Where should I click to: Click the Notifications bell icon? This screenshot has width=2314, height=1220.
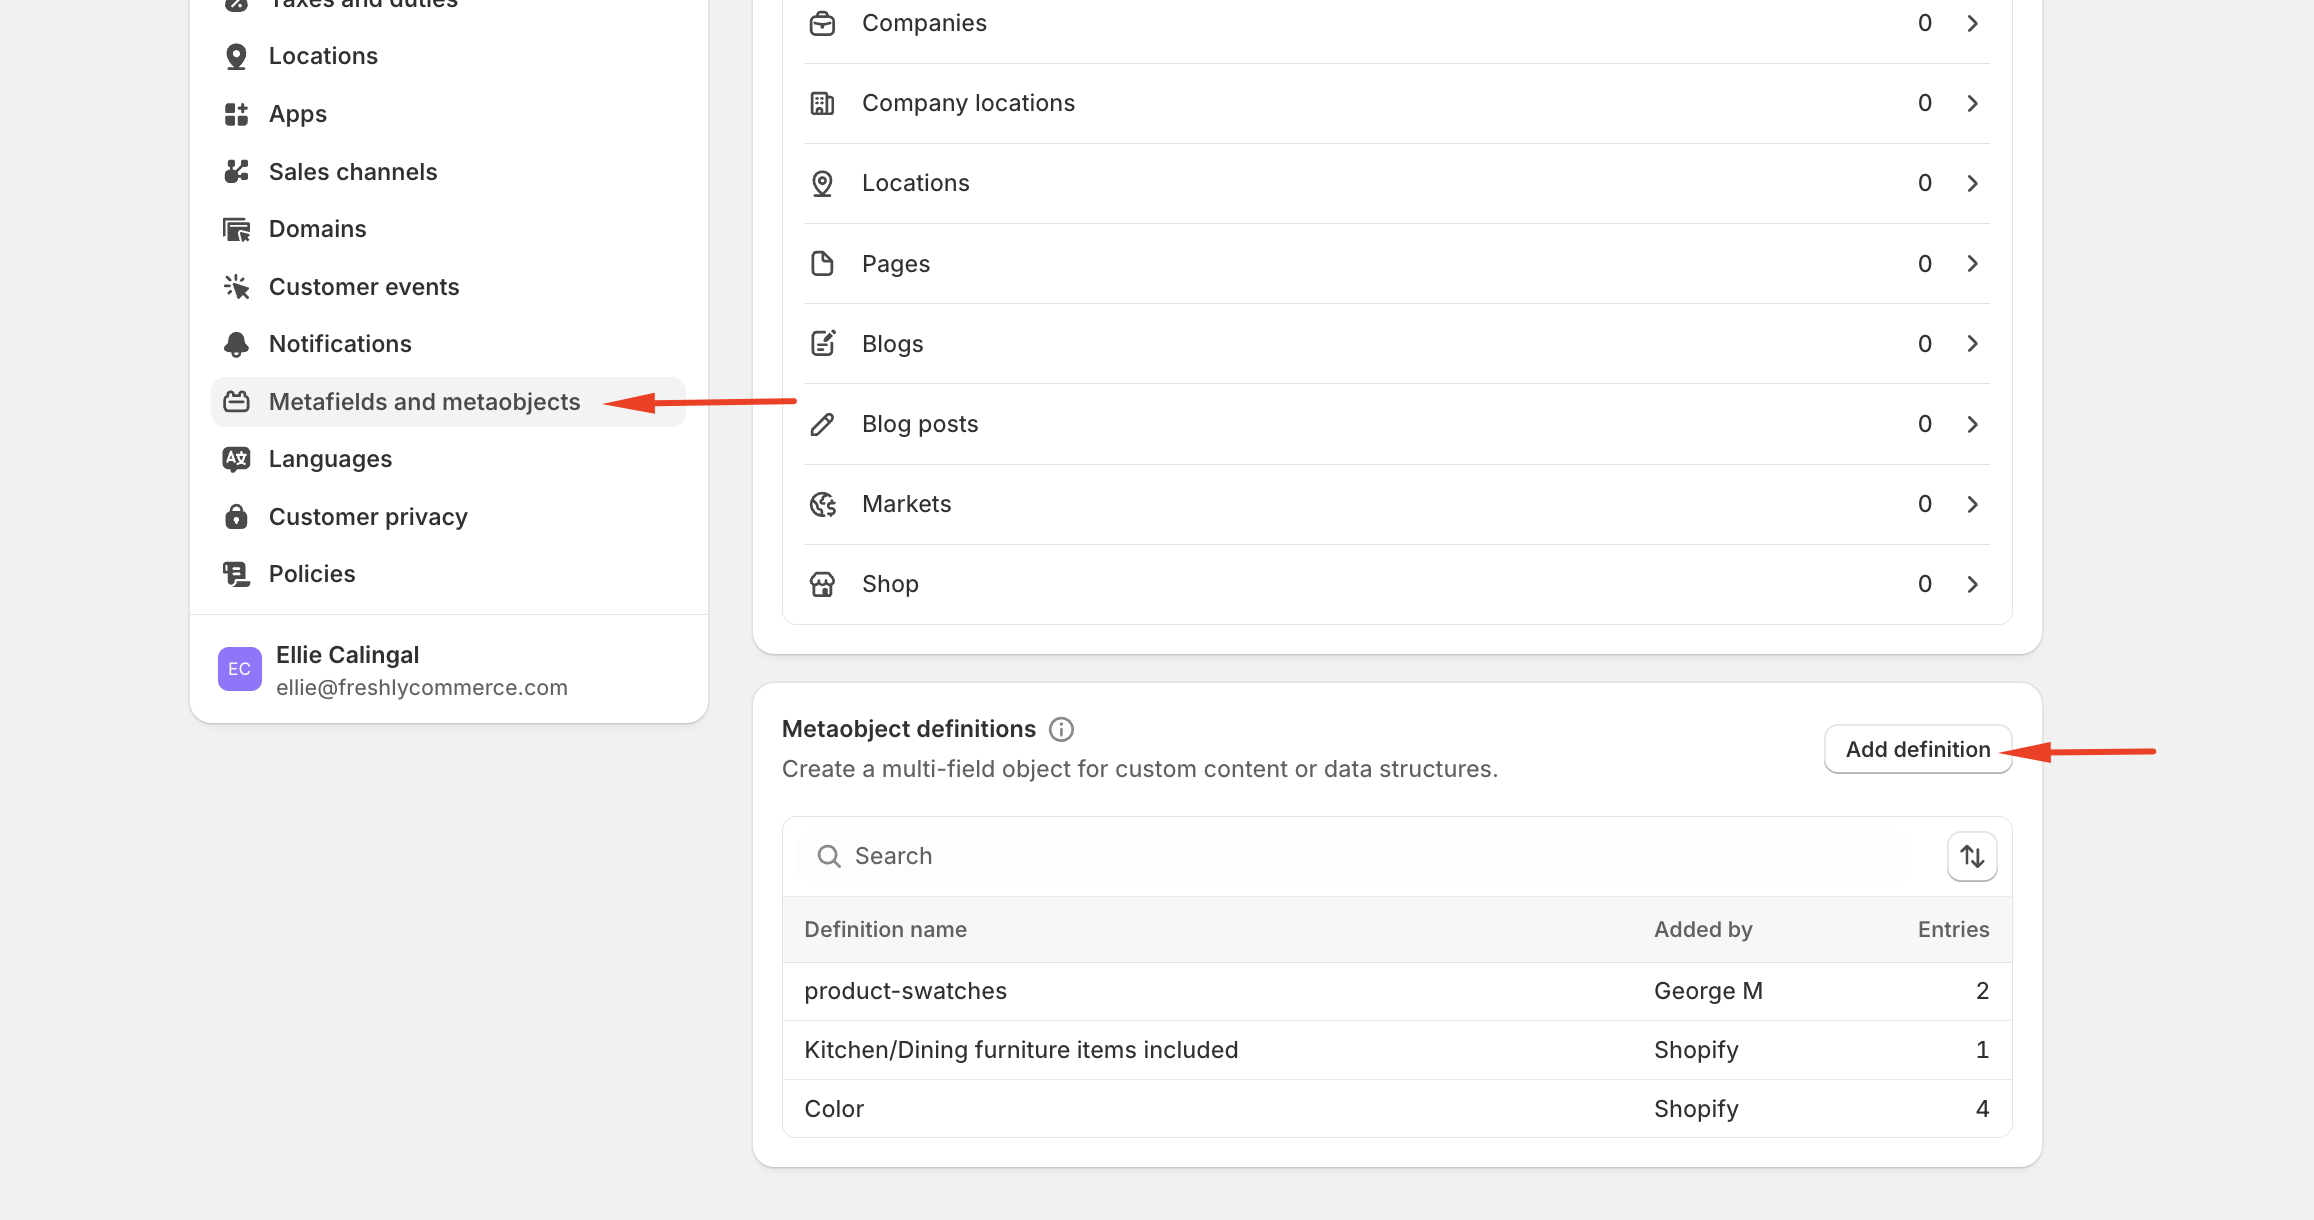pyautogui.click(x=236, y=344)
